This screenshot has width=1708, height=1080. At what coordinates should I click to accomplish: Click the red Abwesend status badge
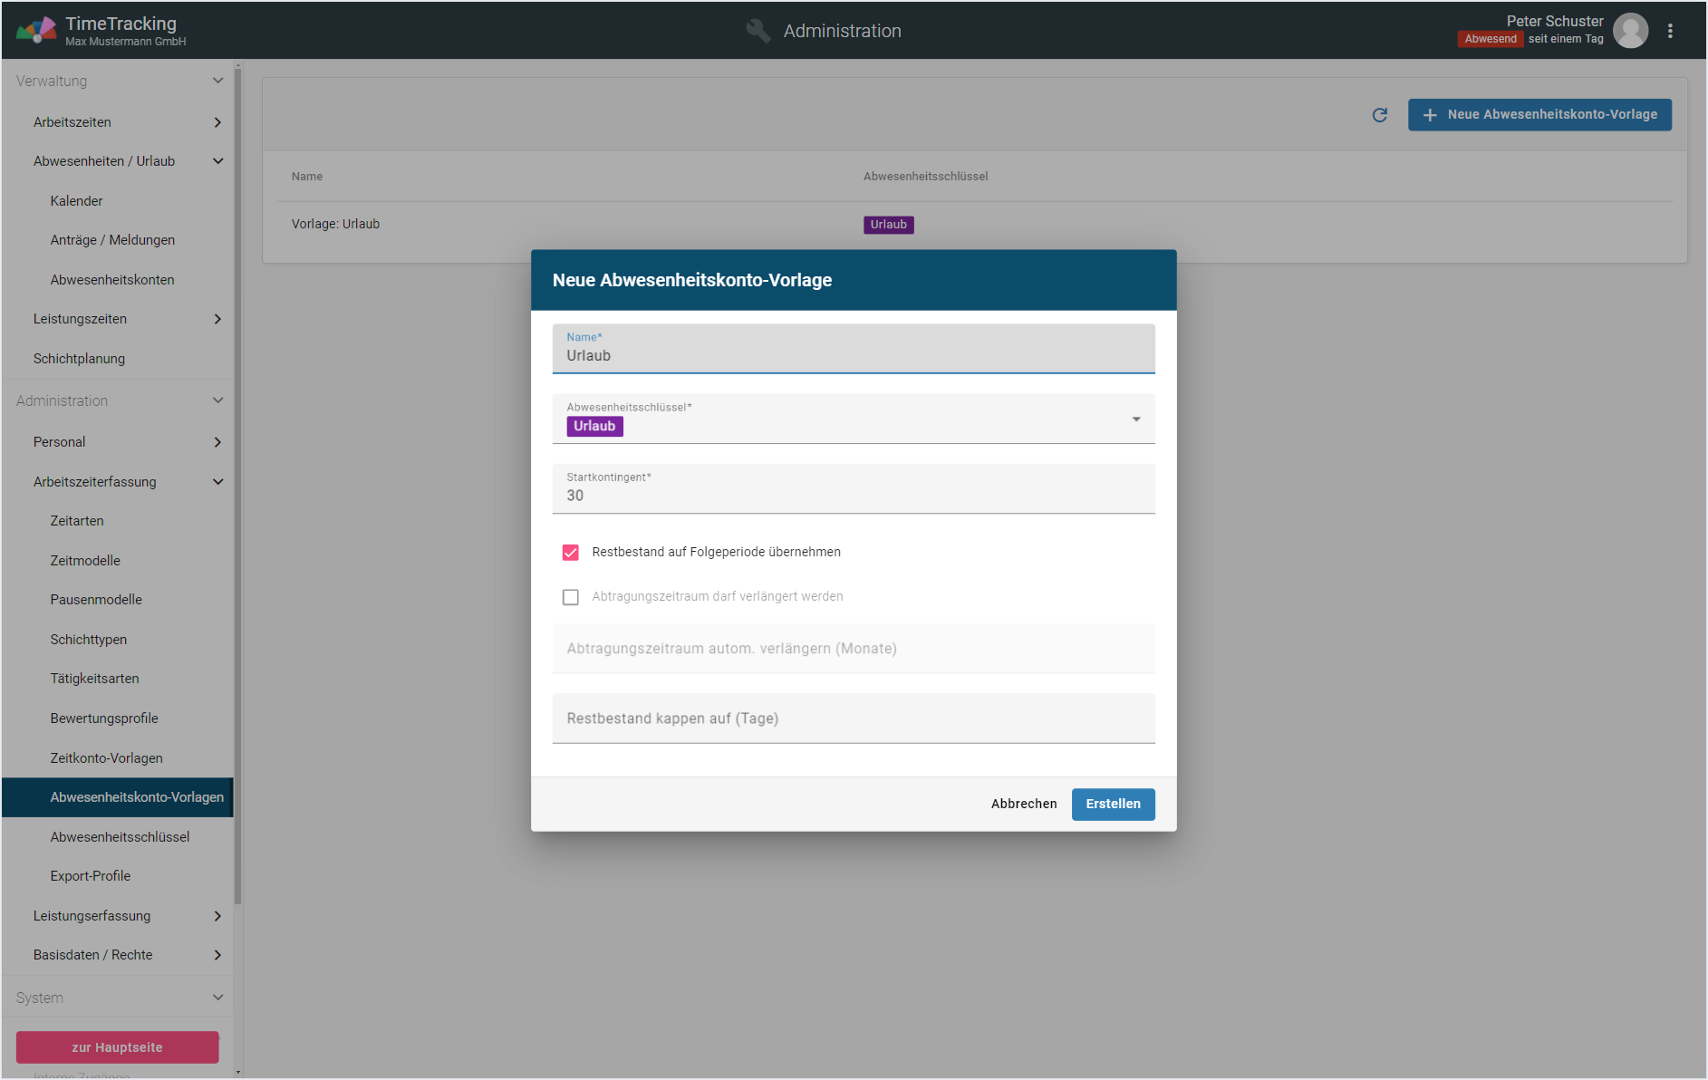(x=1489, y=40)
